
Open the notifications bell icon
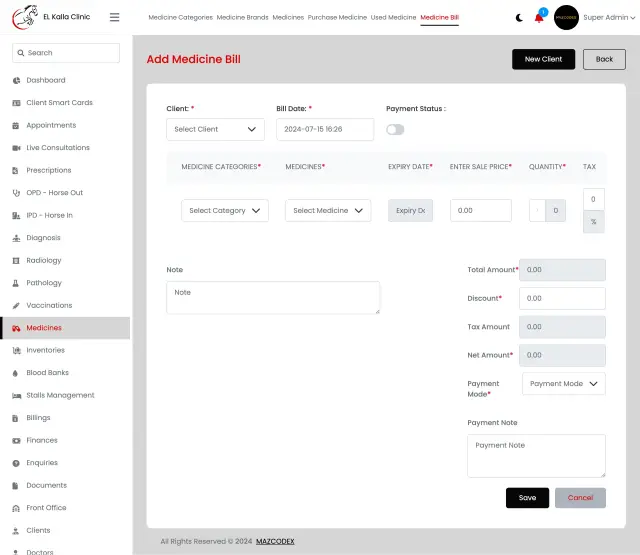(x=539, y=18)
